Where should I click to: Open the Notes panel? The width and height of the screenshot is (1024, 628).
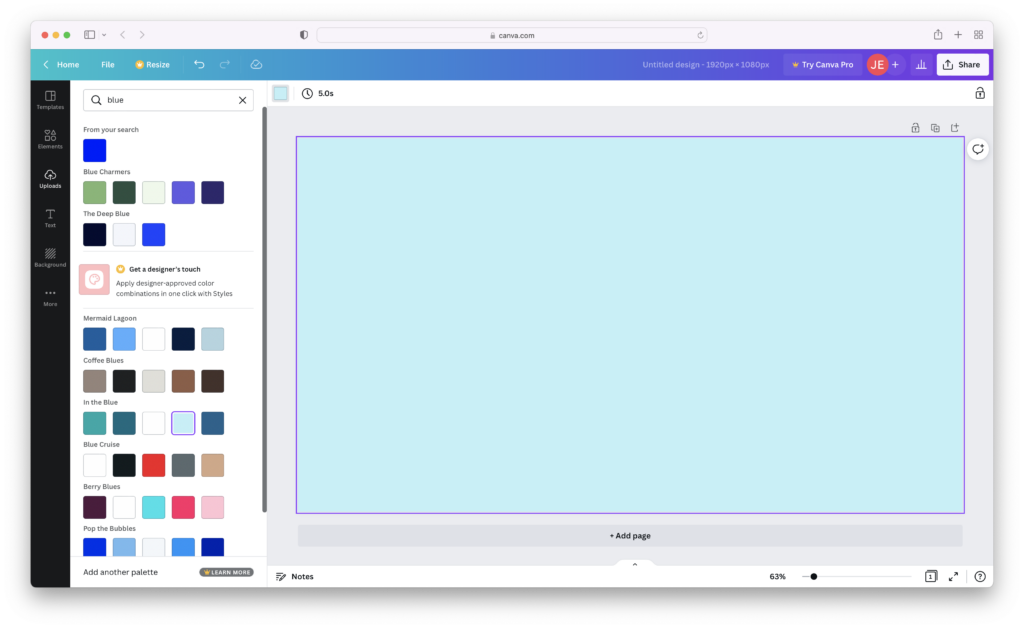pyautogui.click(x=295, y=576)
